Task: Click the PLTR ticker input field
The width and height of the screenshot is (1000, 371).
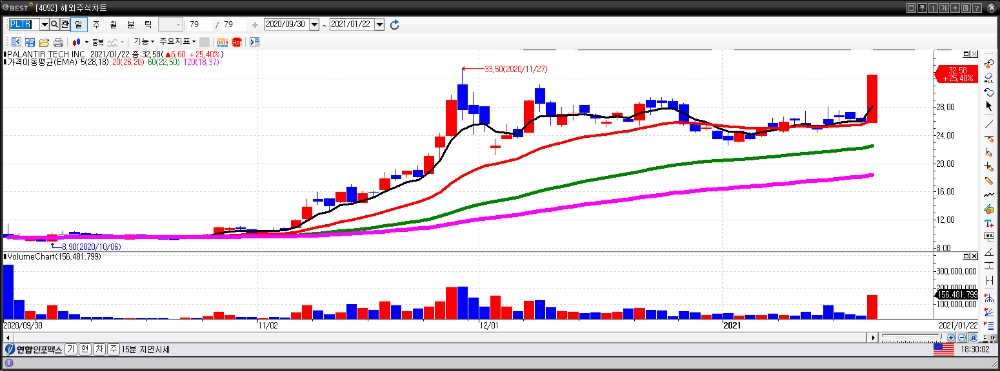Action: point(24,24)
